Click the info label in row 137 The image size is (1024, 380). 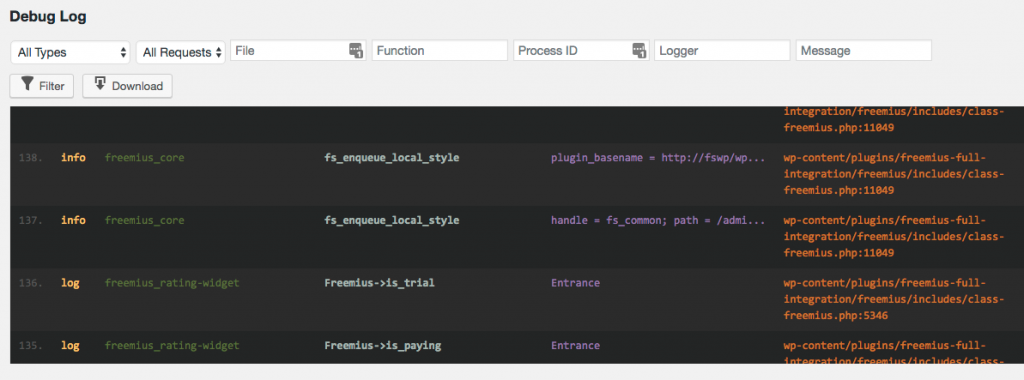tap(73, 221)
